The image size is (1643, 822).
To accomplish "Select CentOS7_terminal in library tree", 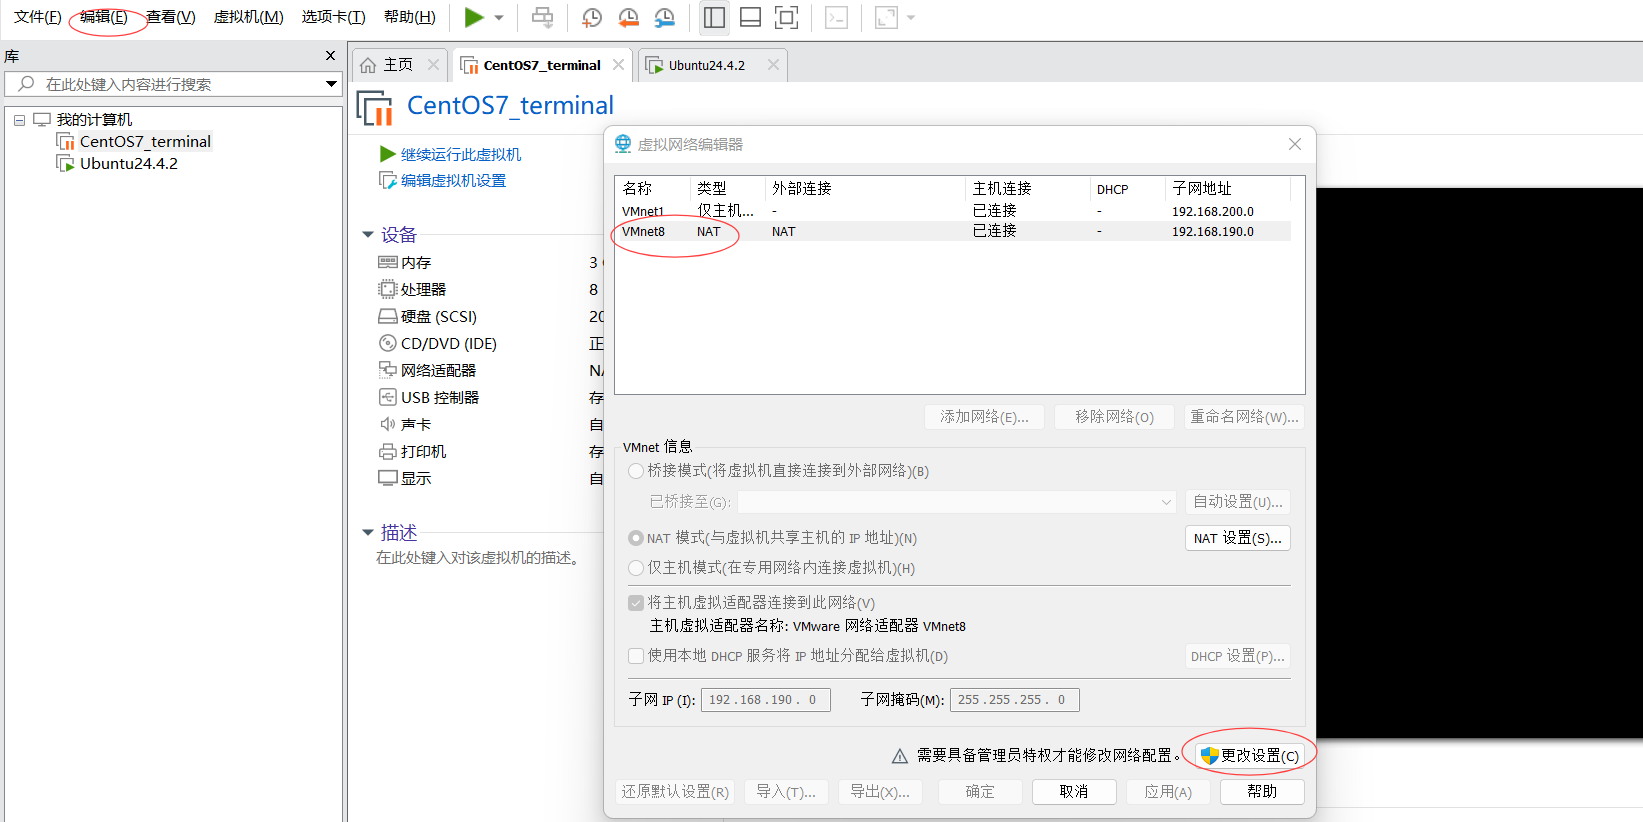I will 145,142.
